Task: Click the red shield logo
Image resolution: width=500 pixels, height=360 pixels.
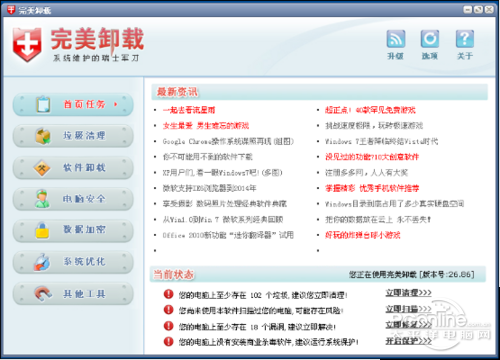Action: pos(27,45)
